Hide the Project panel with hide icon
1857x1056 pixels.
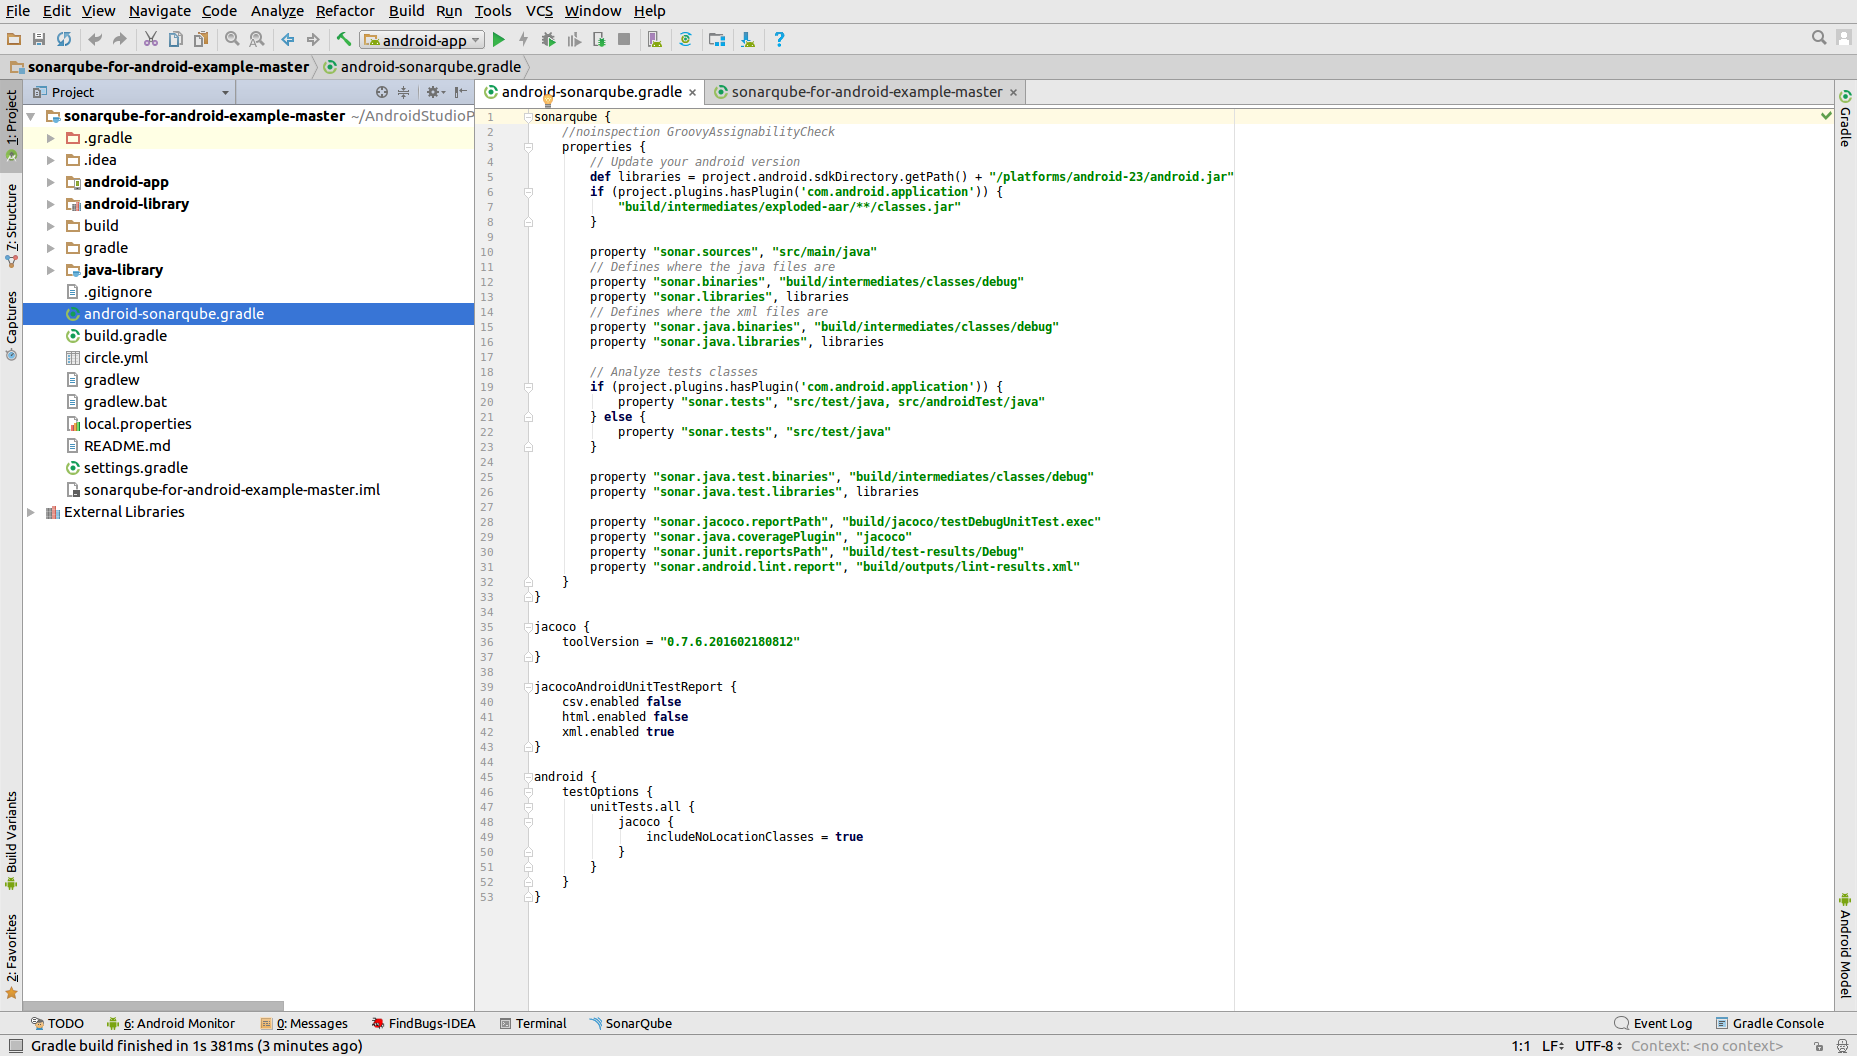(460, 92)
